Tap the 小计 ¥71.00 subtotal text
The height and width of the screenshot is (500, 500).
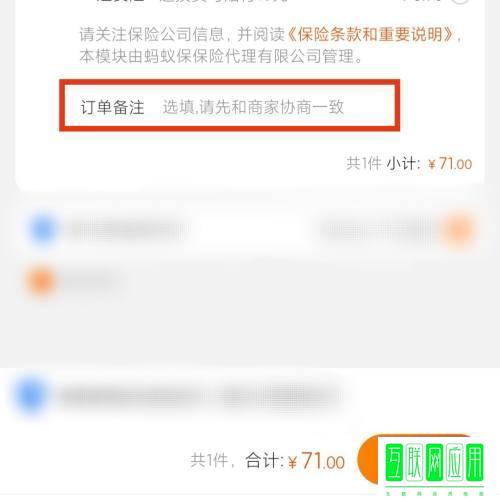[429, 164]
